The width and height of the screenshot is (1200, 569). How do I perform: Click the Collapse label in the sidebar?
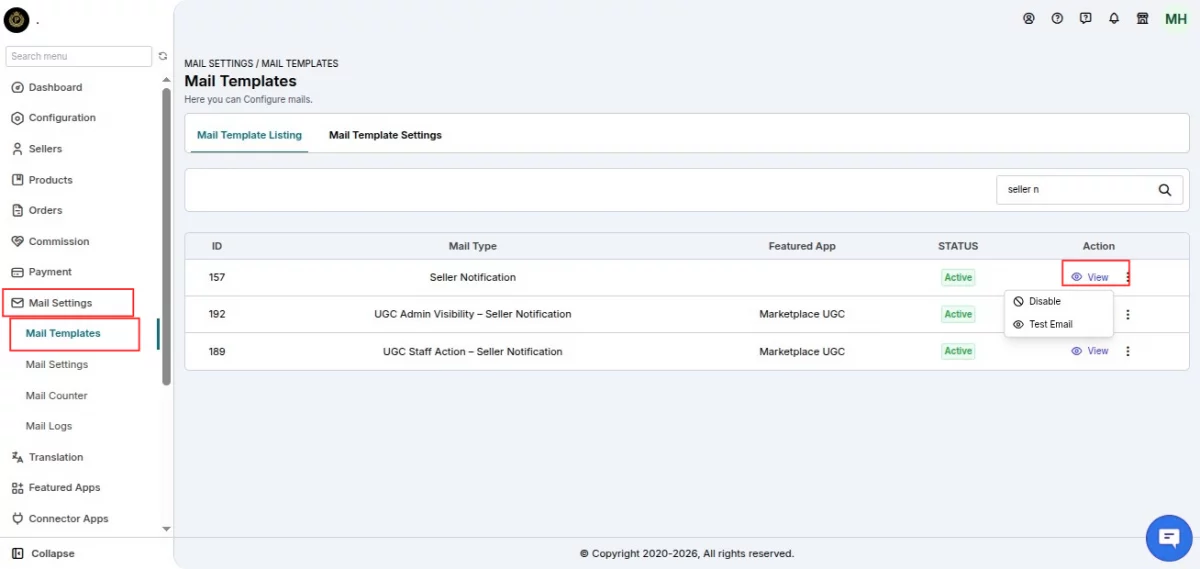[x=53, y=554]
